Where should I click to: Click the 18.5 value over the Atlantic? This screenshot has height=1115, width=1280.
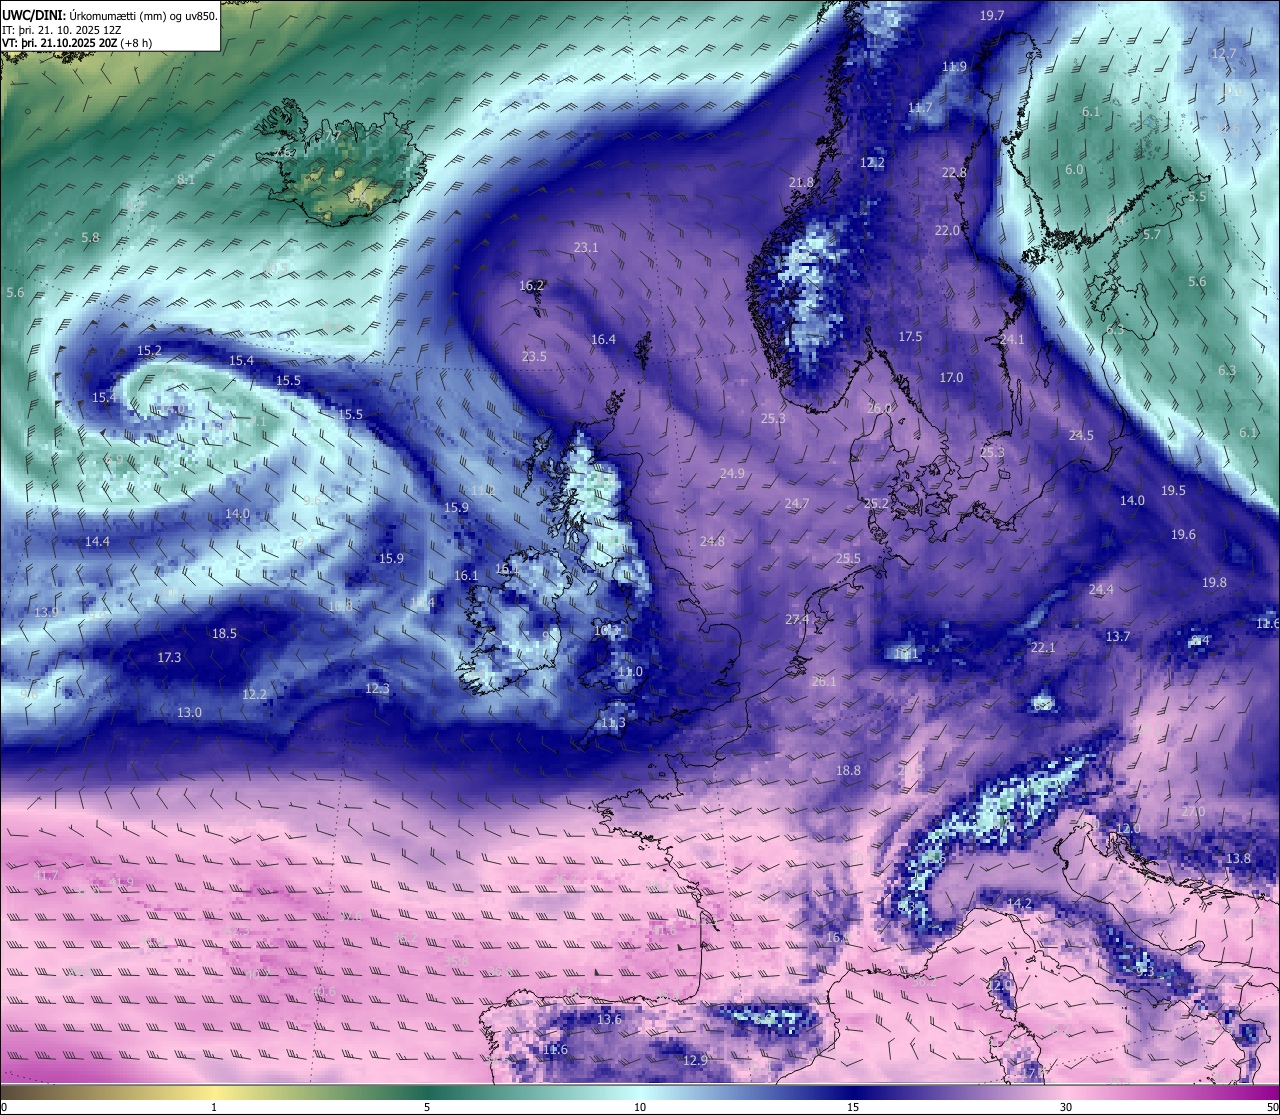(x=224, y=633)
